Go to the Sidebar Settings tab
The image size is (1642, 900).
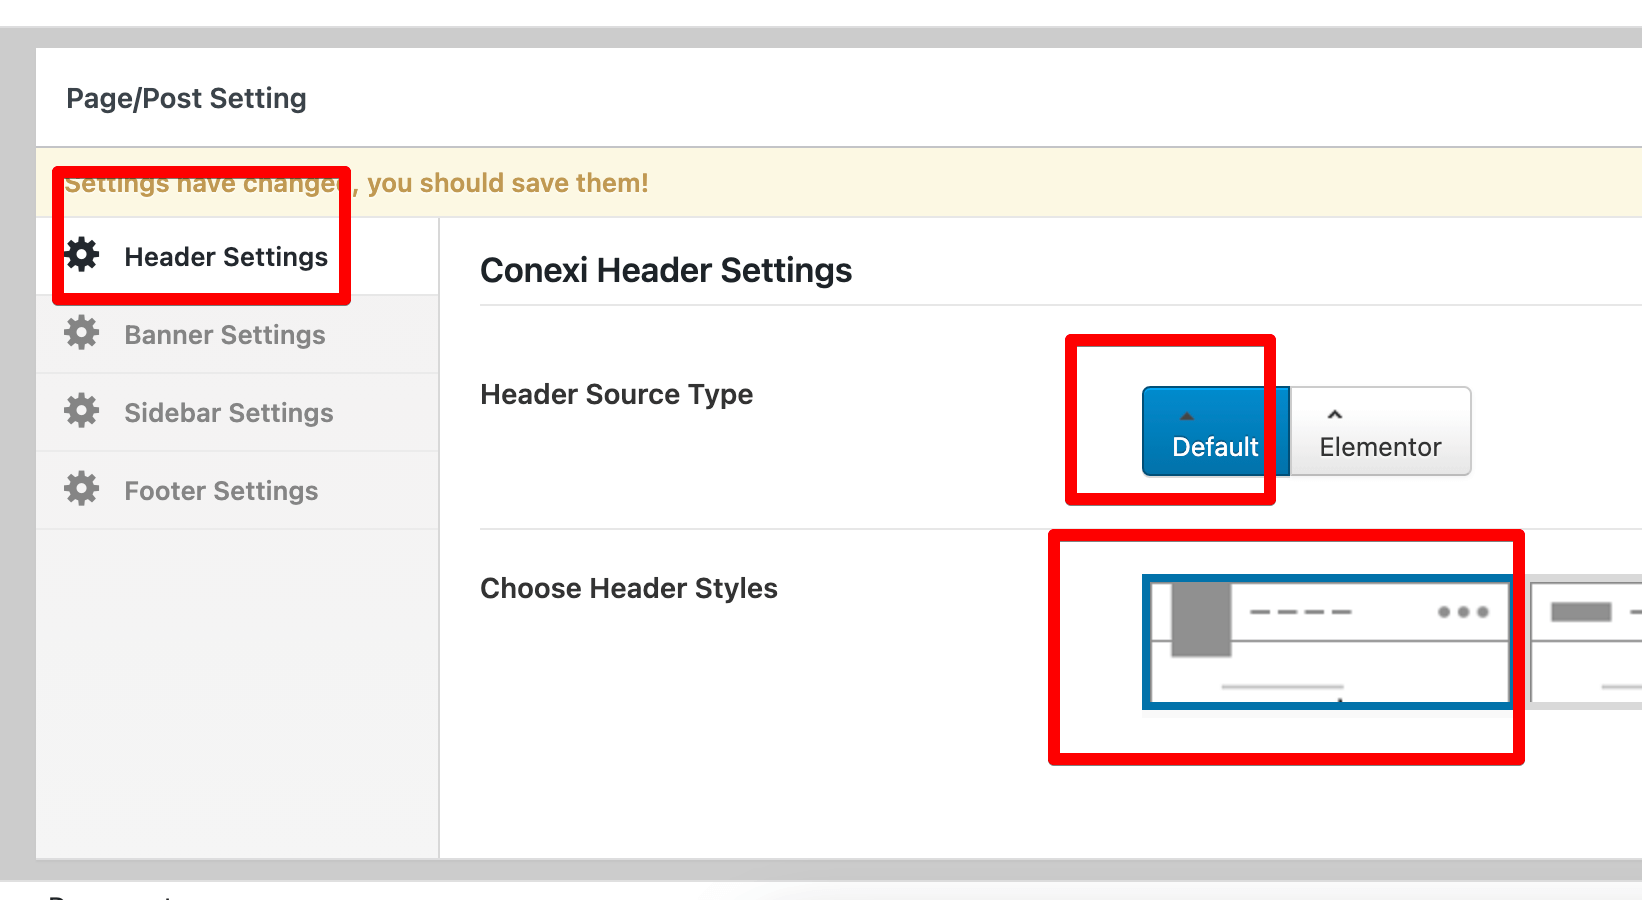point(229,413)
